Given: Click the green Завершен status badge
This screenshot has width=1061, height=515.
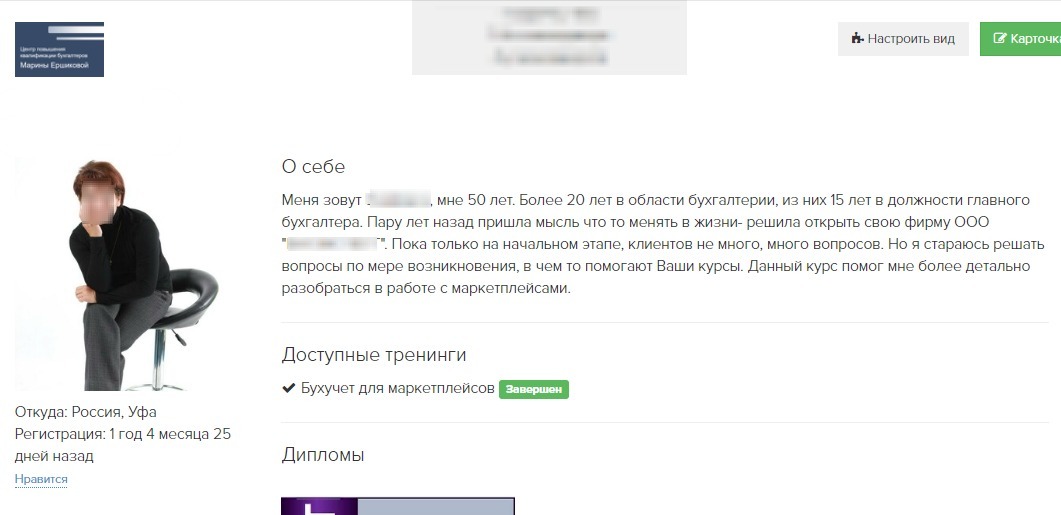Looking at the screenshot, I should tap(534, 390).
